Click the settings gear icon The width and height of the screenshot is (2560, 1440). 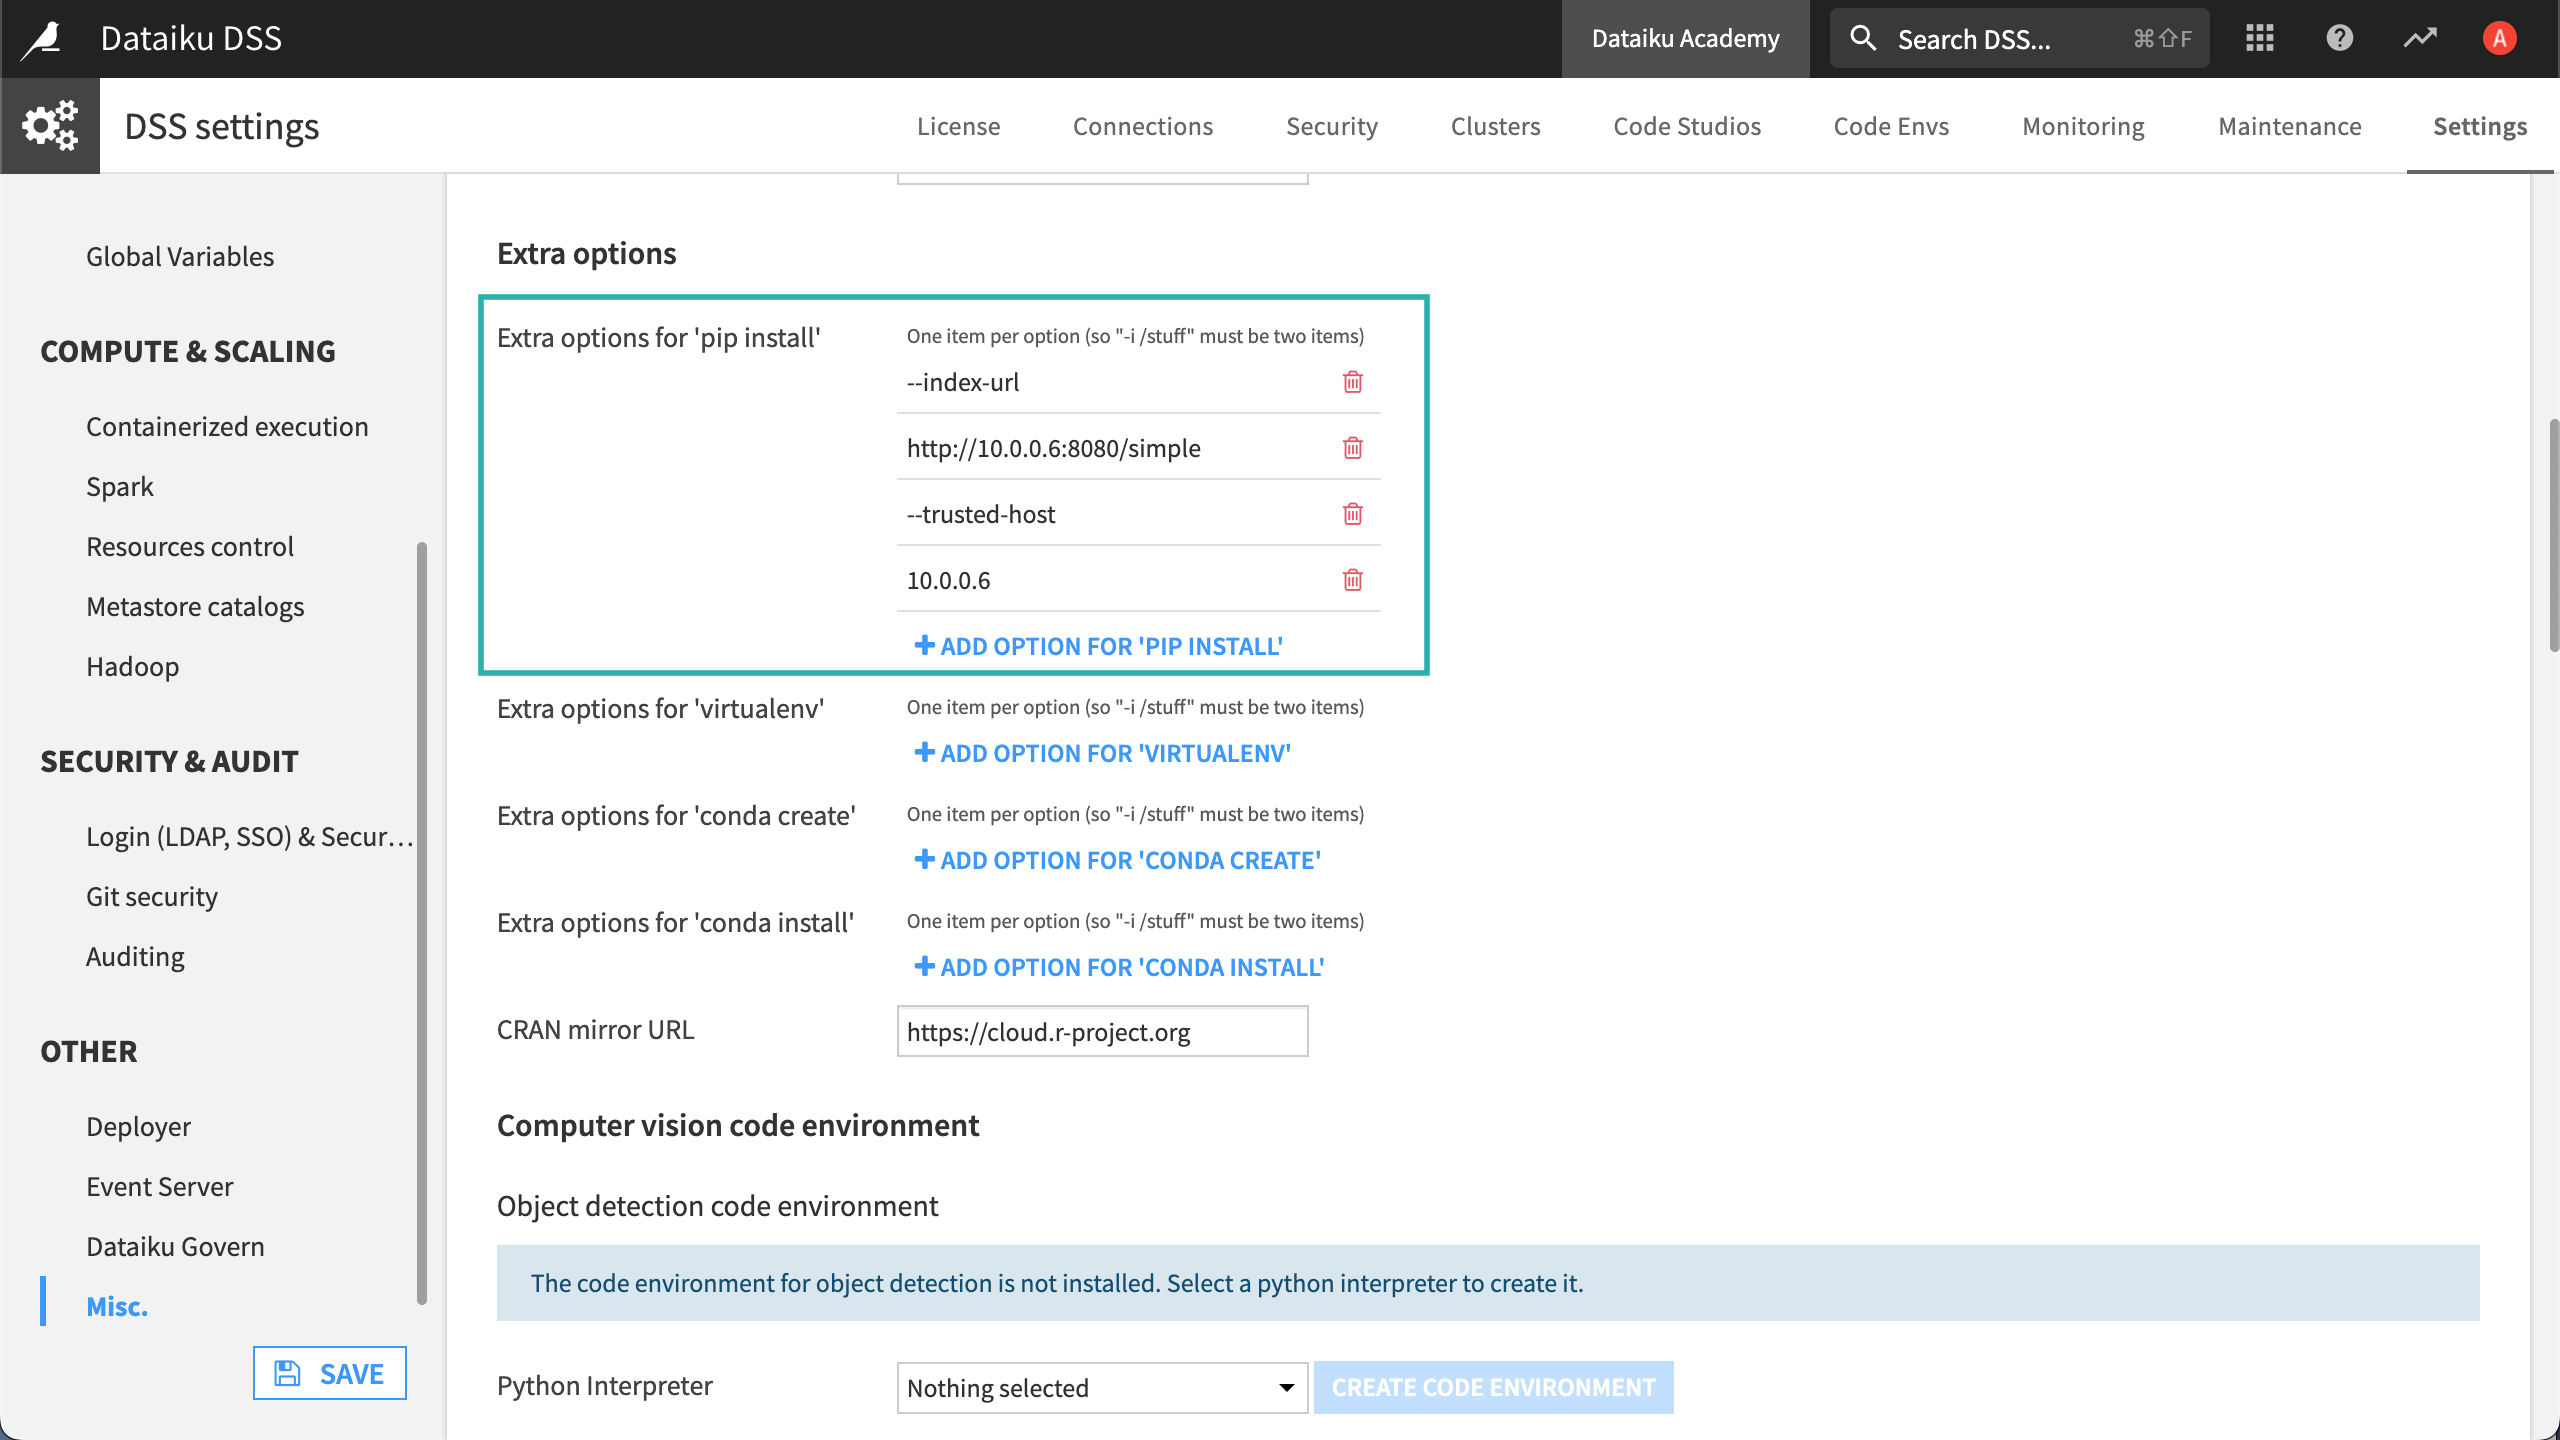click(x=47, y=123)
